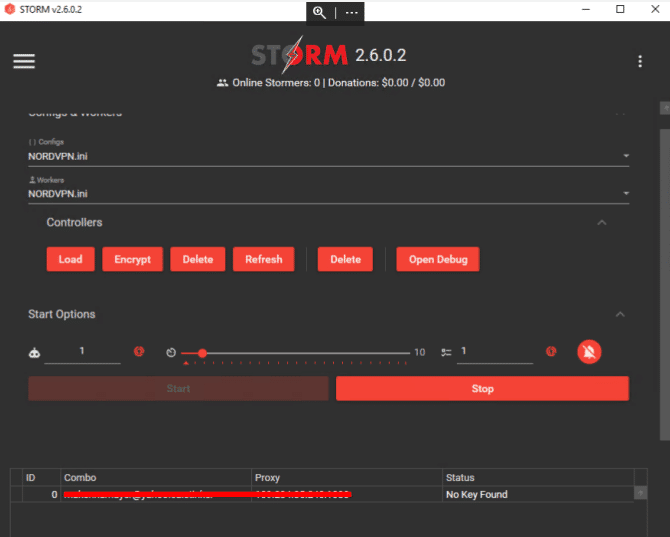
Task: Click the online stormers people icon
Action: pos(222,83)
